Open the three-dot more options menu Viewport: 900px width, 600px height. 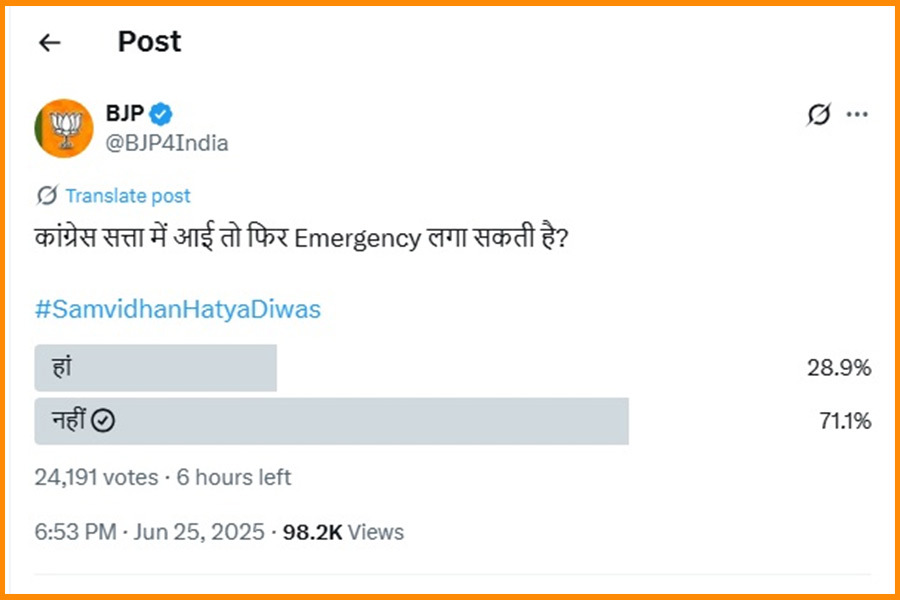[x=857, y=115]
